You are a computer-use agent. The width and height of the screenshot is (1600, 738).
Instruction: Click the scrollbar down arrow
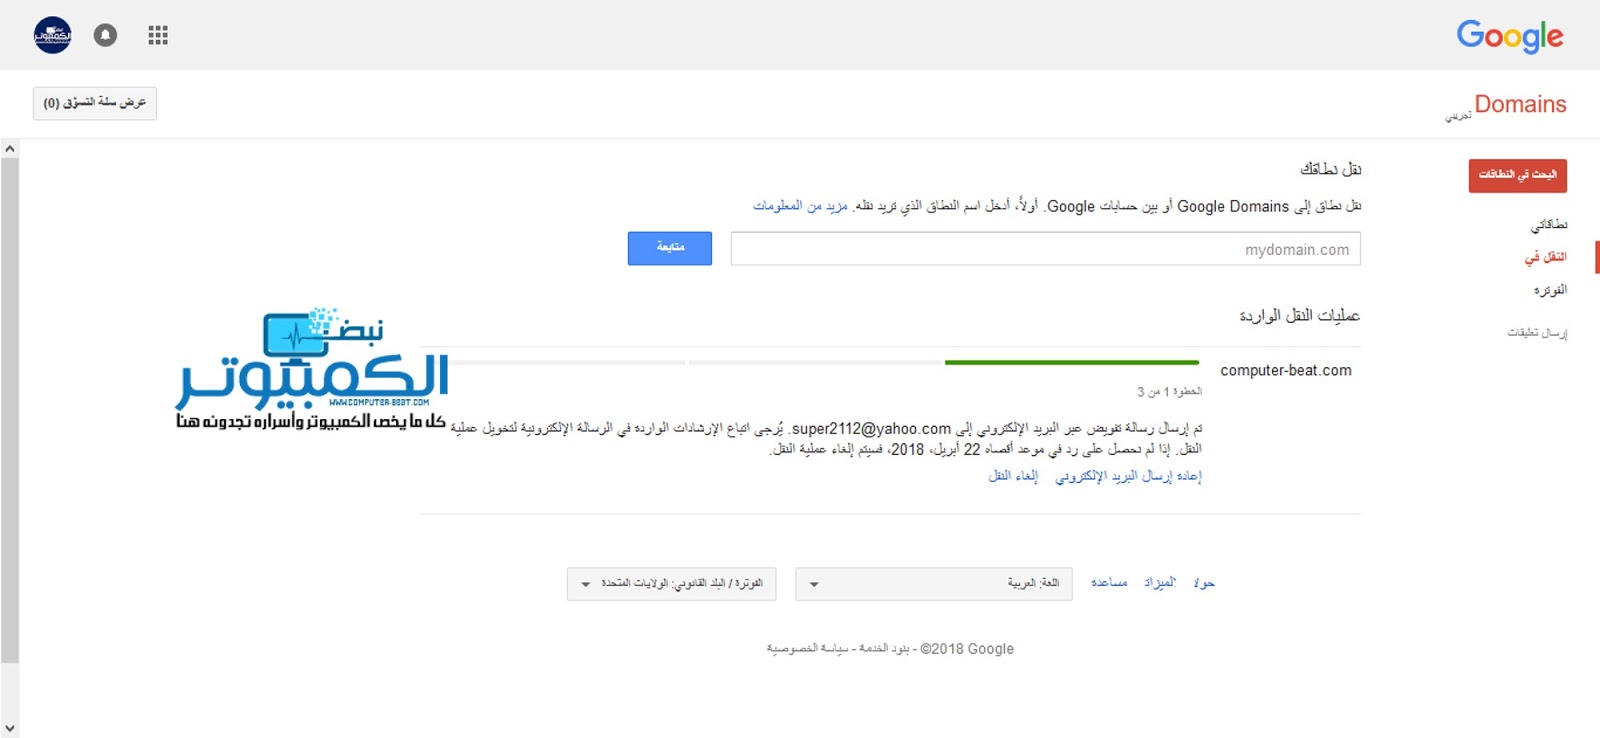9,729
